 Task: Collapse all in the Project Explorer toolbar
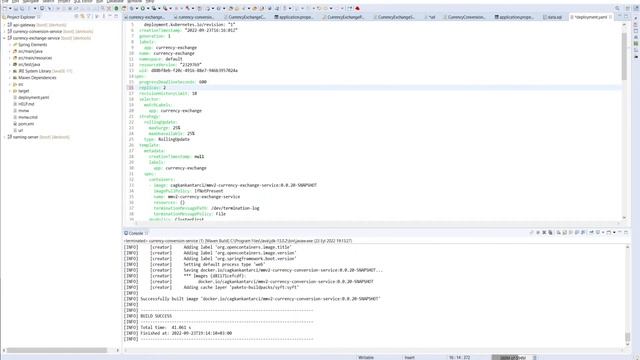click(x=76, y=17)
